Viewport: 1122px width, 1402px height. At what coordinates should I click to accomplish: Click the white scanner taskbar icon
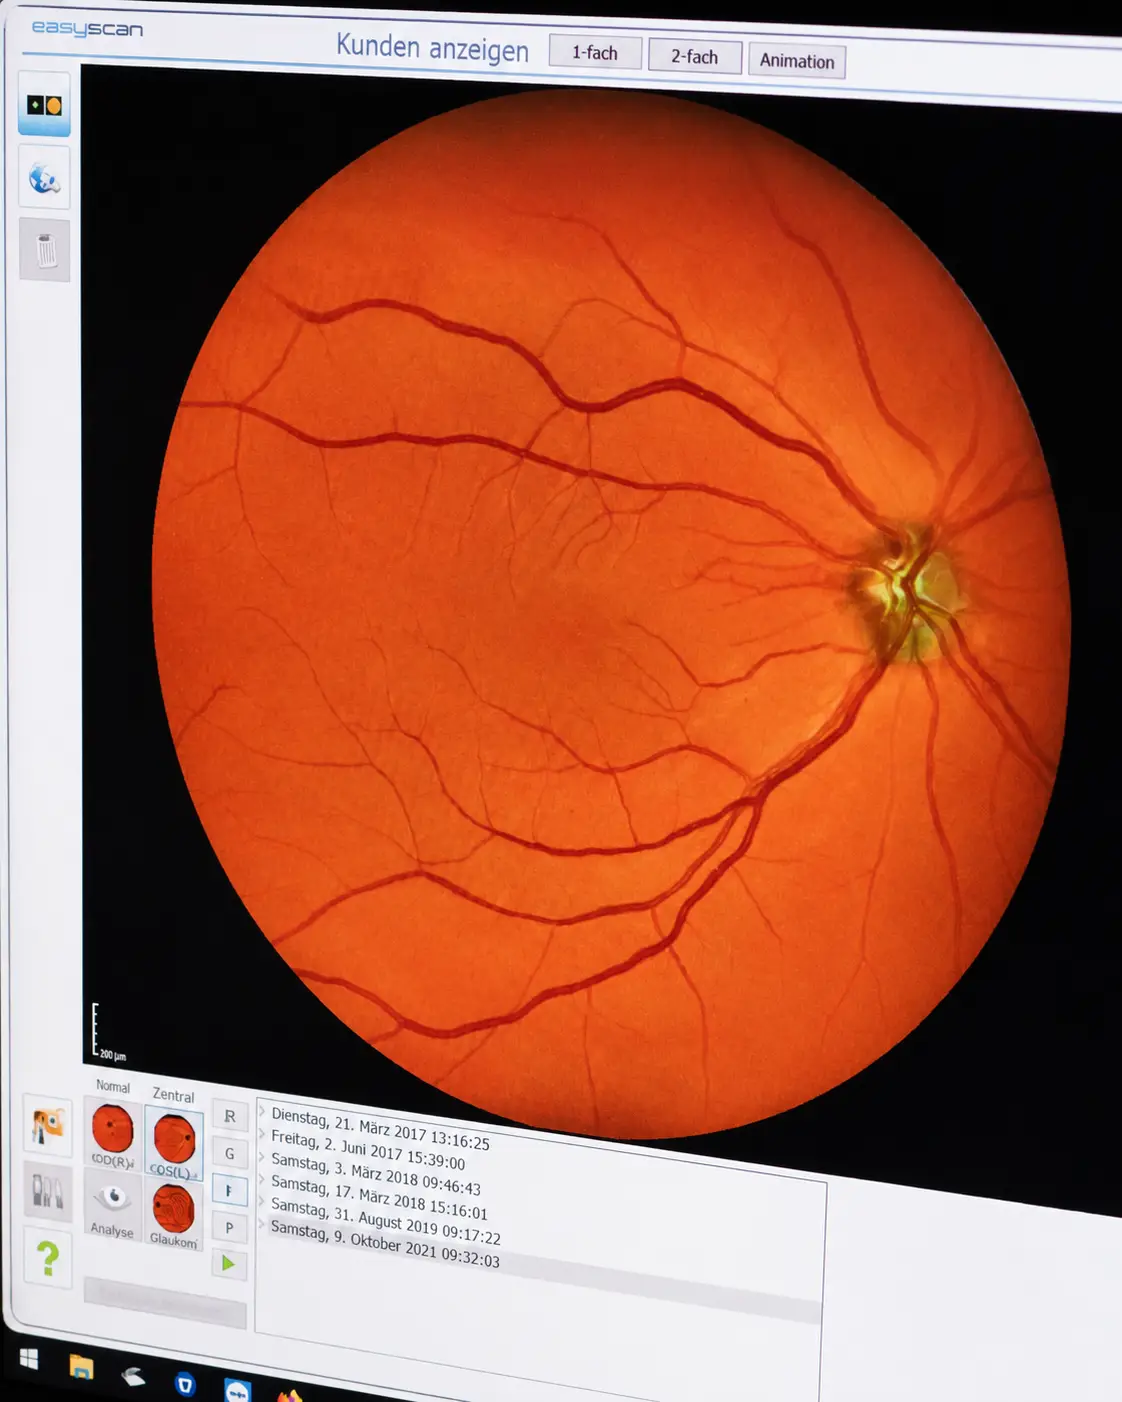point(133,1376)
